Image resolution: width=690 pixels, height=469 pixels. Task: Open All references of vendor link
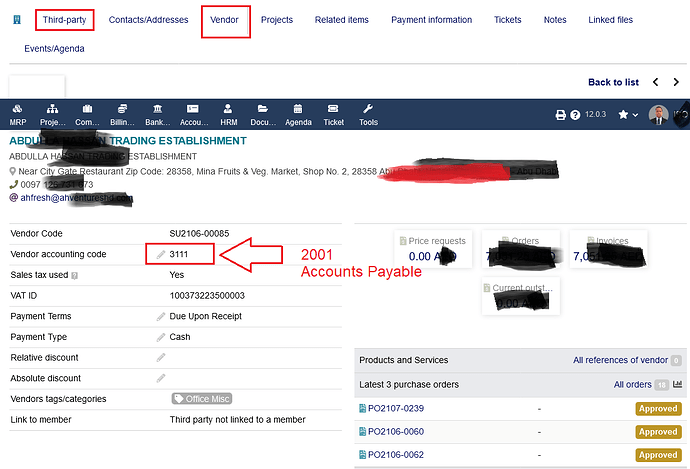620,360
